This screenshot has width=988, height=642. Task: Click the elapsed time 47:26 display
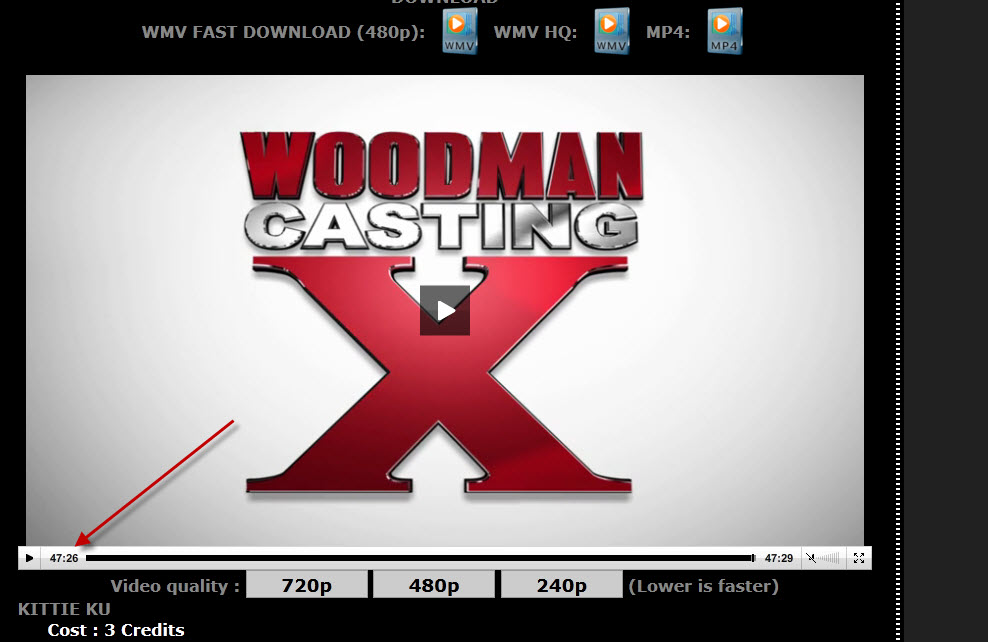(64, 558)
